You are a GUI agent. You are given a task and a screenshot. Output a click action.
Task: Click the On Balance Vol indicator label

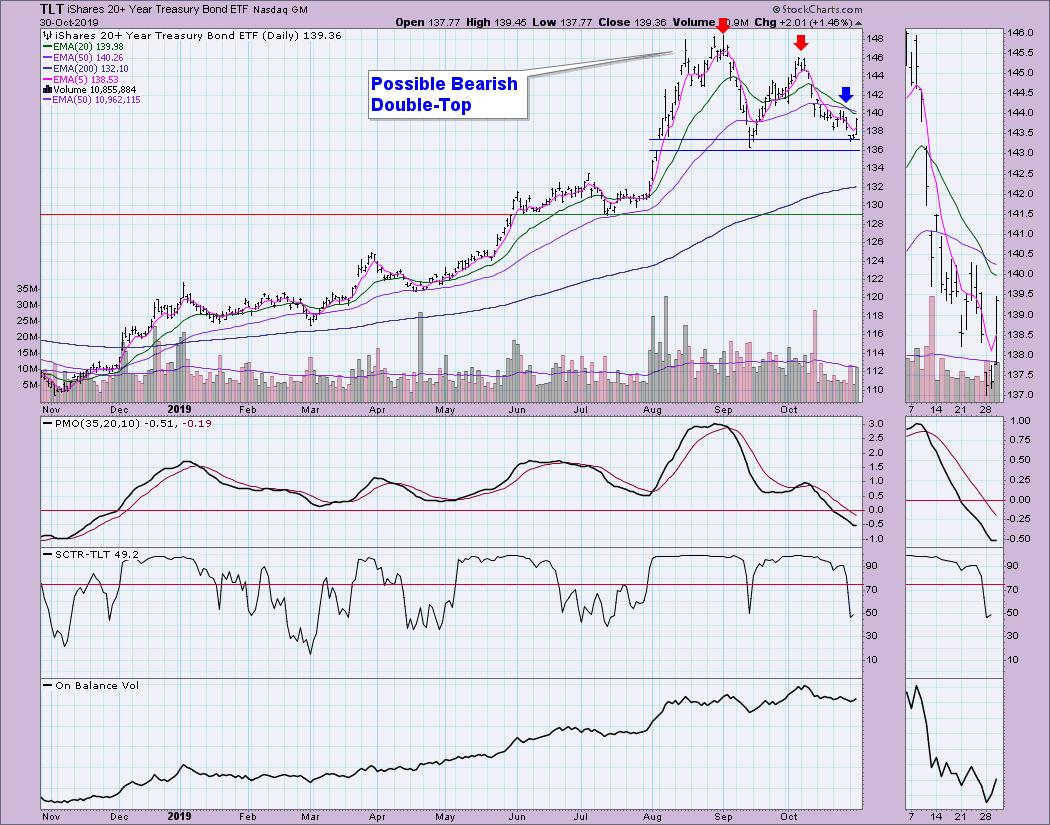click(x=96, y=686)
